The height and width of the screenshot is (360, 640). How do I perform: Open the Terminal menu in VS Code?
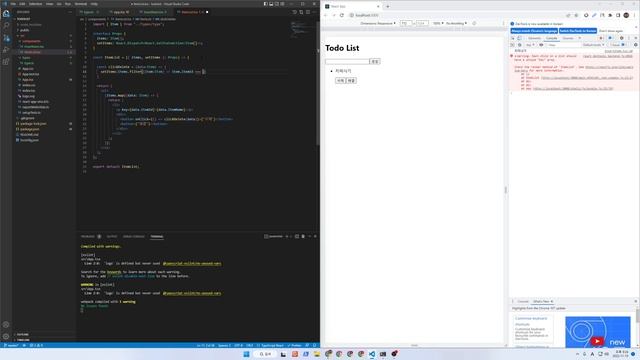81,4
